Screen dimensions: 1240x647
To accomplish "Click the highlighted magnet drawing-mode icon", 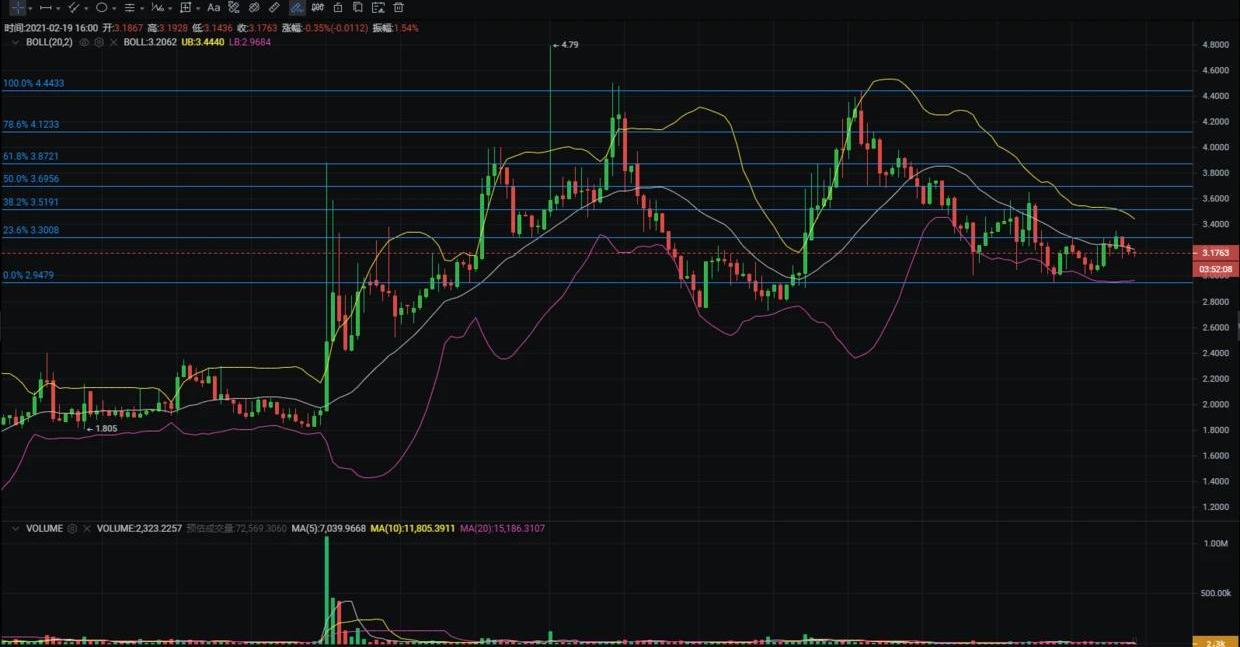I will click(297, 7).
